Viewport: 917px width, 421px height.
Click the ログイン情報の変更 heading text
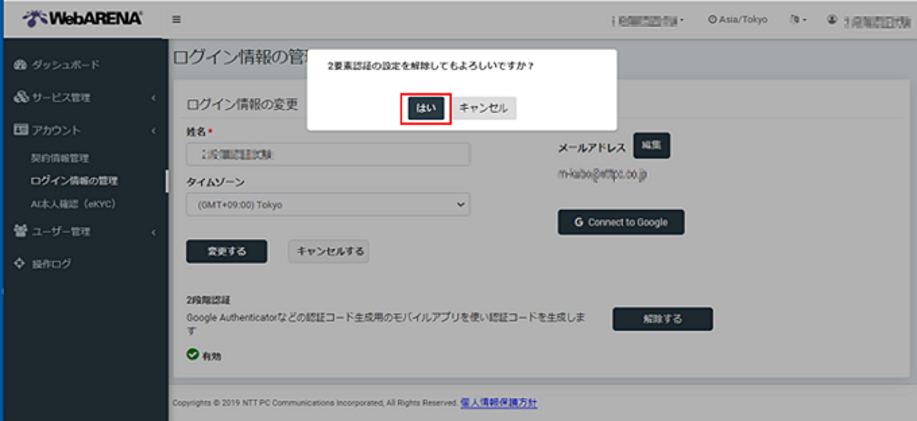coord(242,104)
